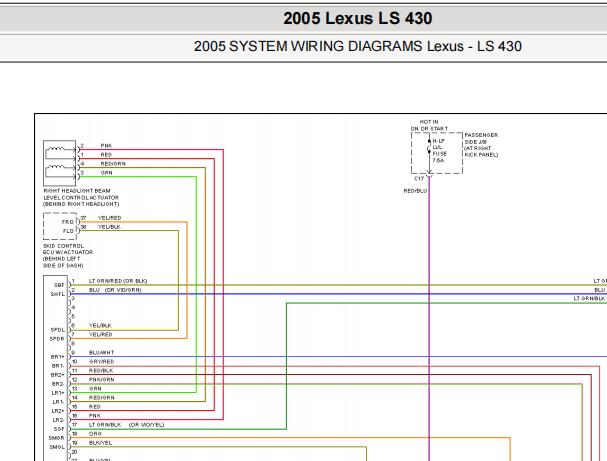Click the LR1+ terminal label
This screenshot has height=461, width=607.
click(x=58, y=393)
